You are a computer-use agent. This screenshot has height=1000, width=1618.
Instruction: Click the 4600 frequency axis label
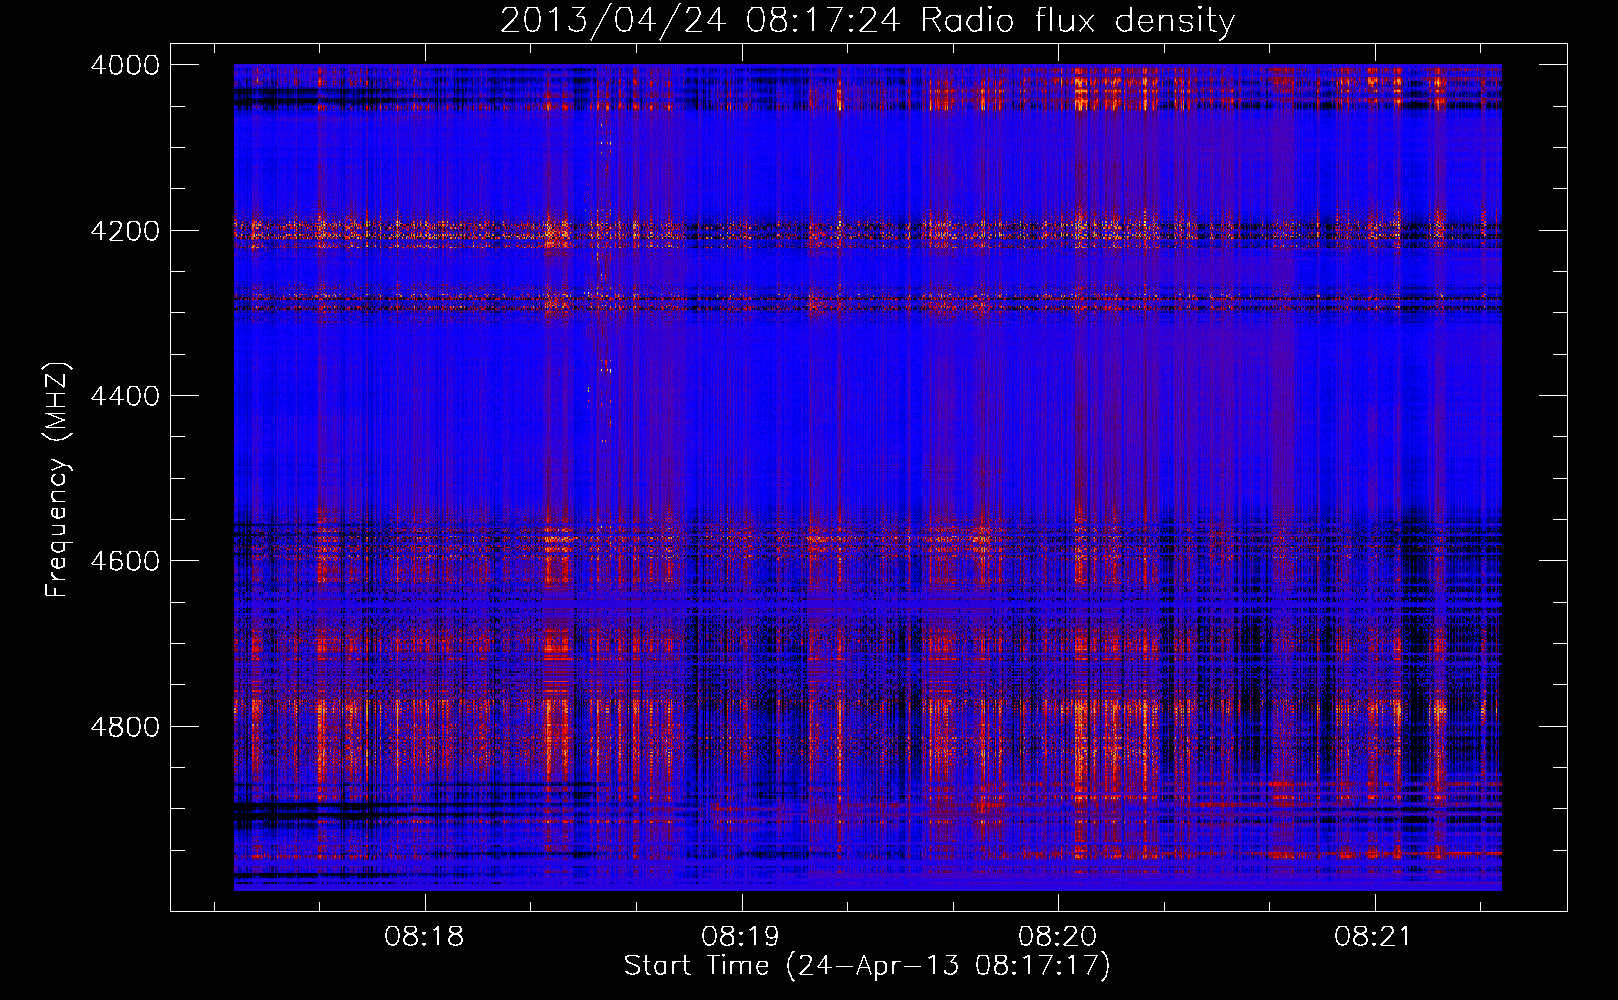[125, 562]
